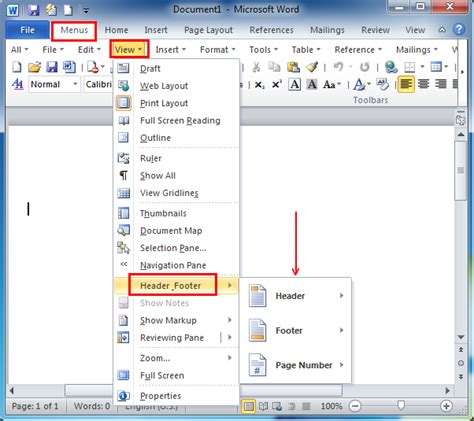The height and width of the screenshot is (421, 474).
Task: Toggle Center alignment button
Action: (423, 84)
